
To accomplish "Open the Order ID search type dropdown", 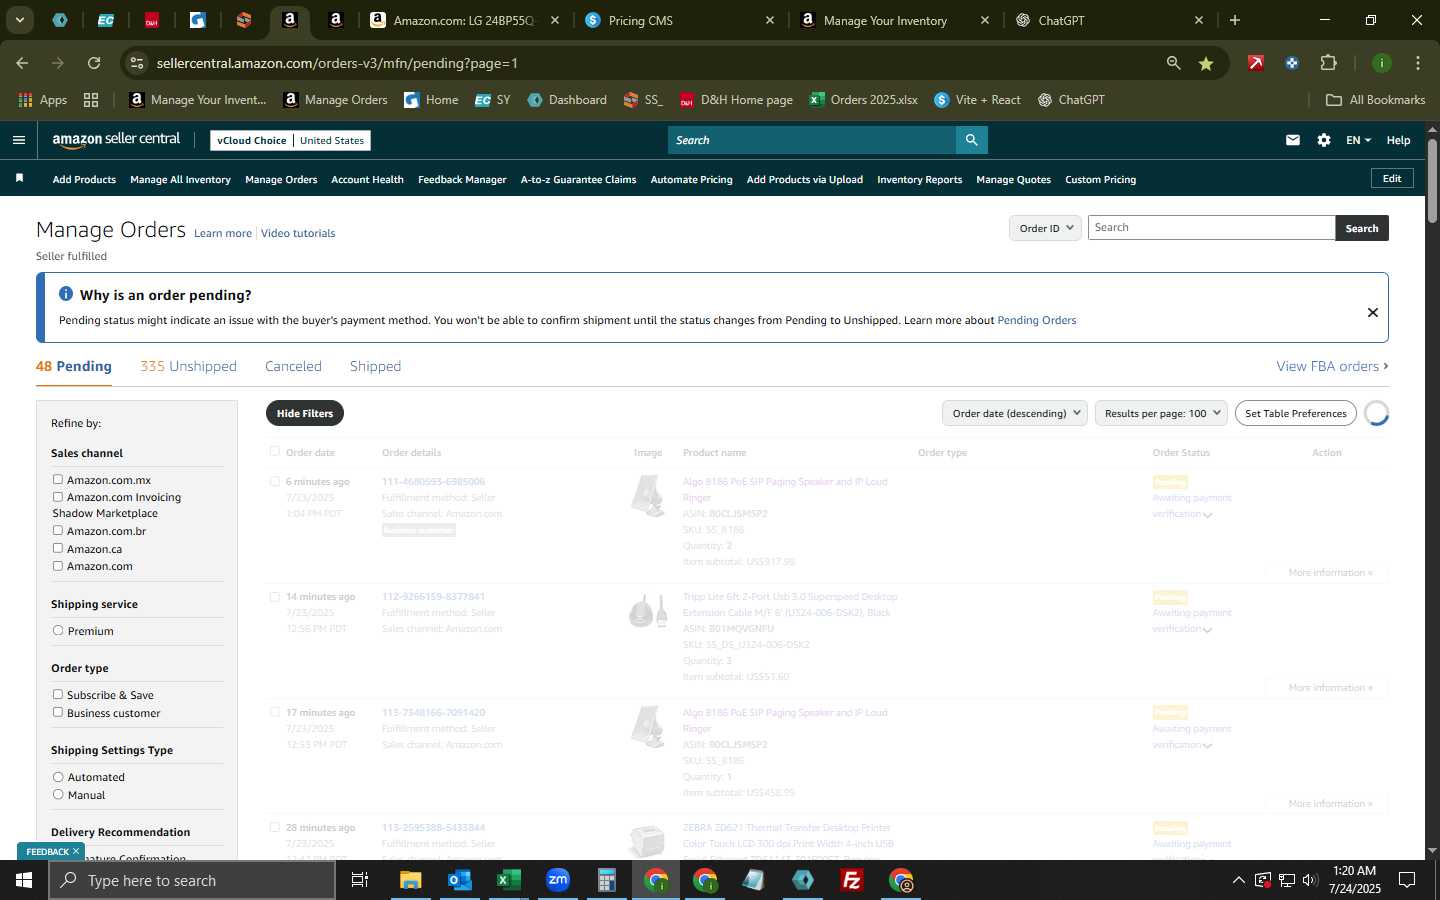I will coord(1045,228).
